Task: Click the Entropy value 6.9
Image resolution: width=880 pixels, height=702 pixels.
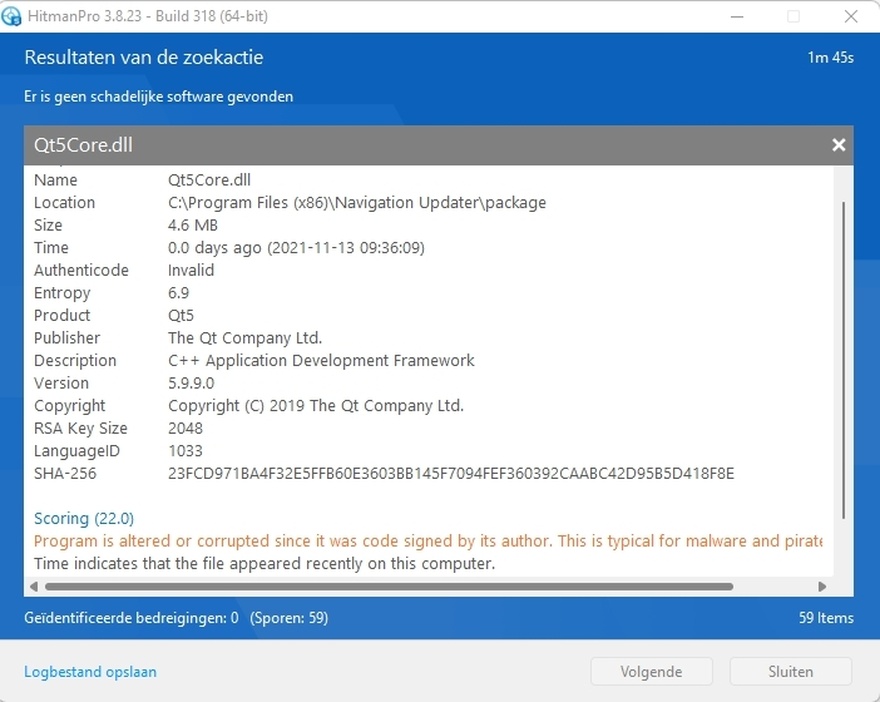Action: pos(178,293)
